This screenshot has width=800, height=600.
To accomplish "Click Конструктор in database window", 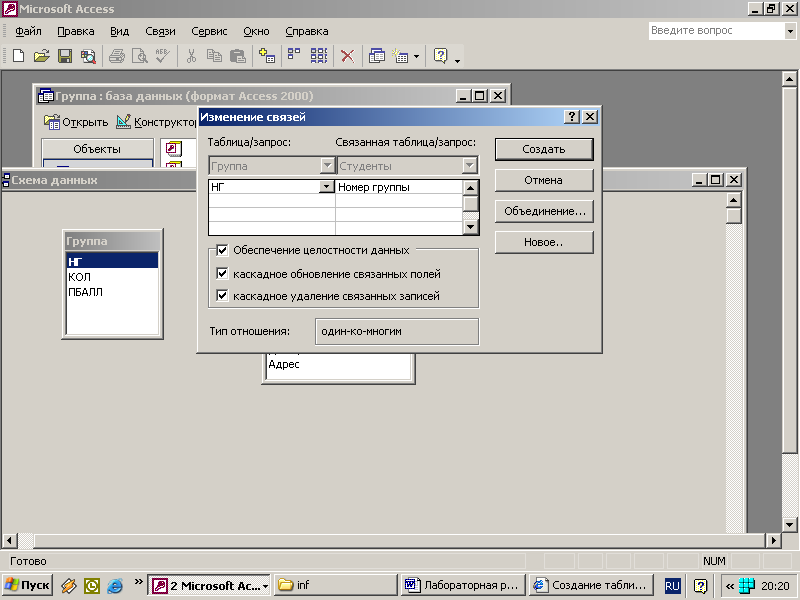I will 156,122.
